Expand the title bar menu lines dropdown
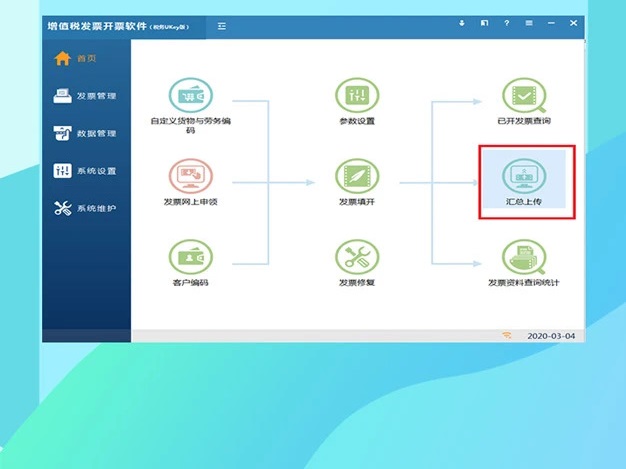 529,23
